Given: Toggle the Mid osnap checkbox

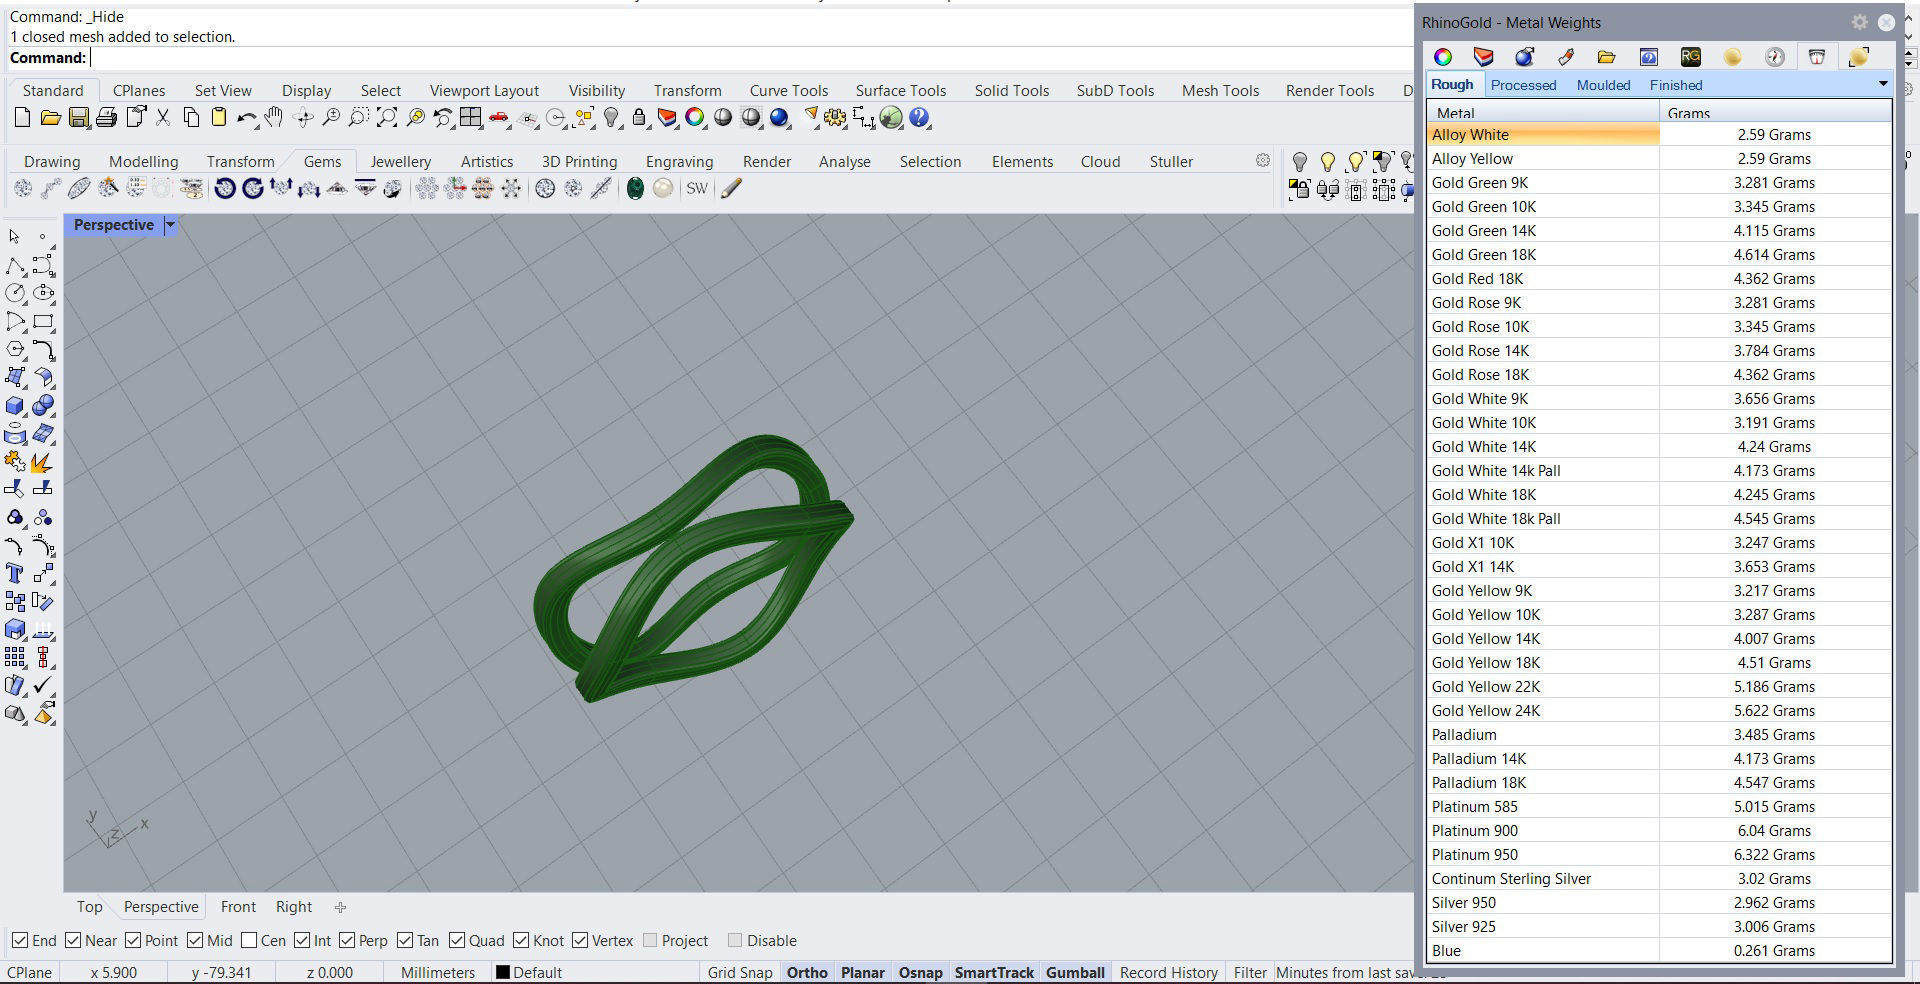Looking at the screenshot, I should (x=195, y=940).
